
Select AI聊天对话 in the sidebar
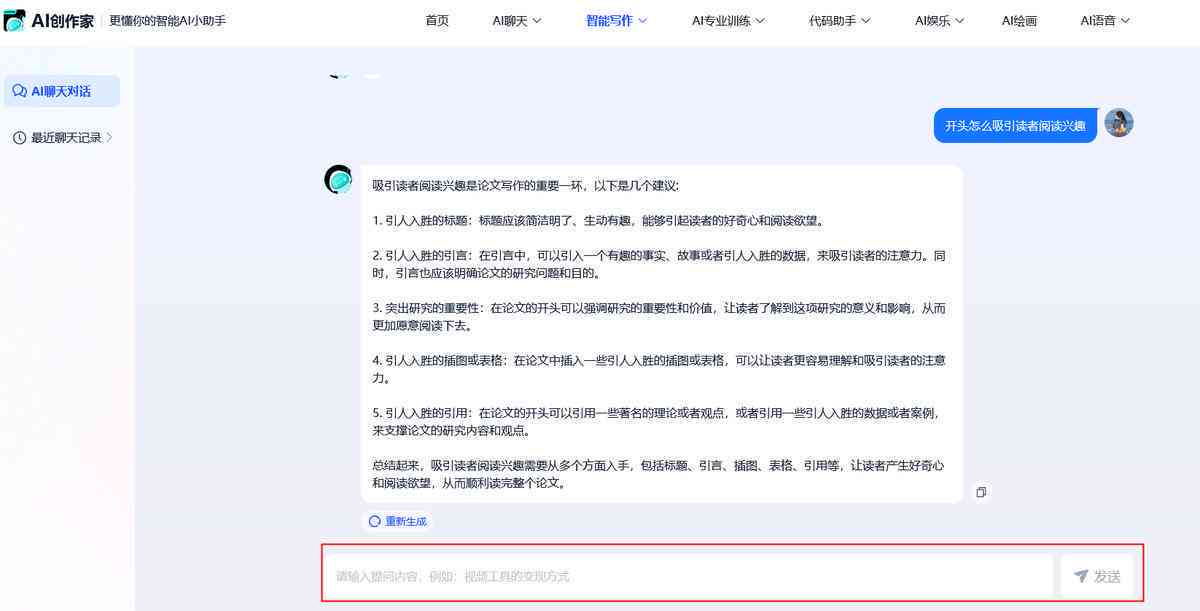pos(62,91)
